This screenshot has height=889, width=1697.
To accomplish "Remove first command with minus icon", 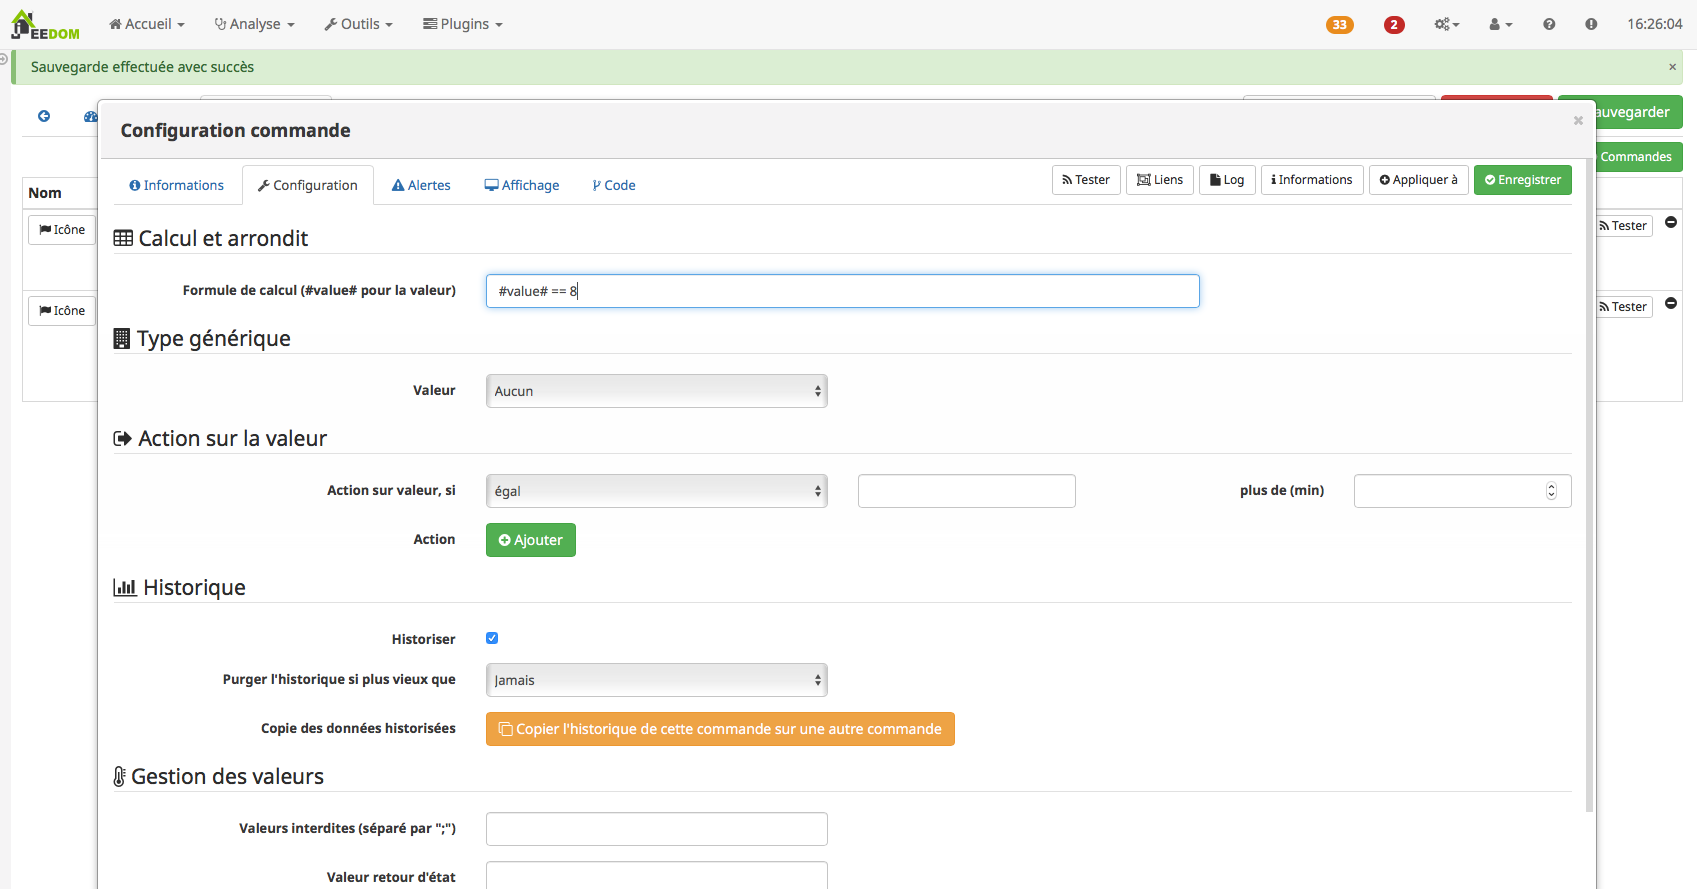I will pyautogui.click(x=1671, y=222).
